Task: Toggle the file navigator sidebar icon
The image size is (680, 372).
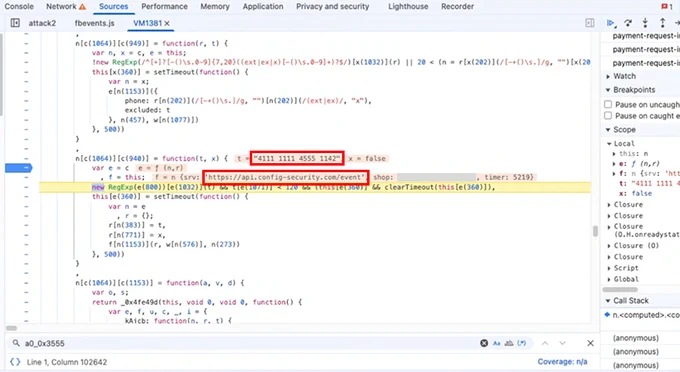Action: point(15,23)
